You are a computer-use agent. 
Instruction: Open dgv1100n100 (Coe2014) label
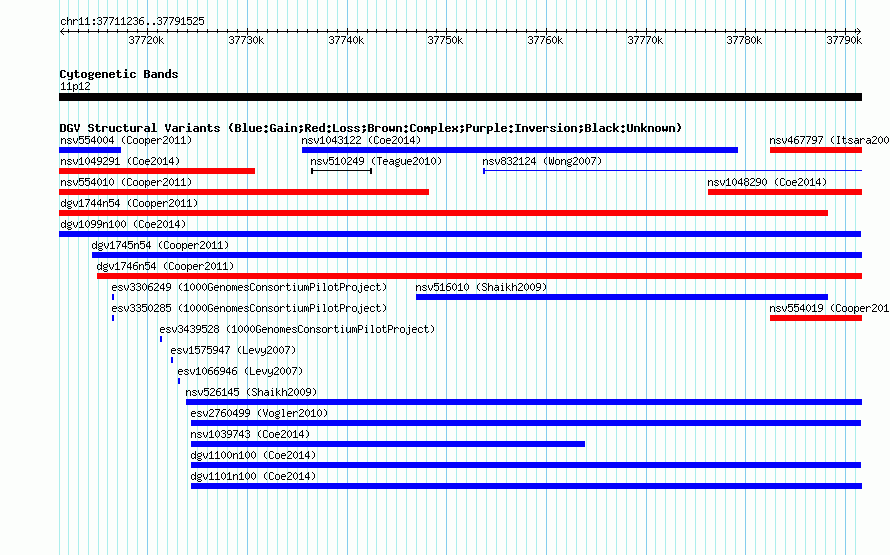pyautogui.click(x=253, y=455)
